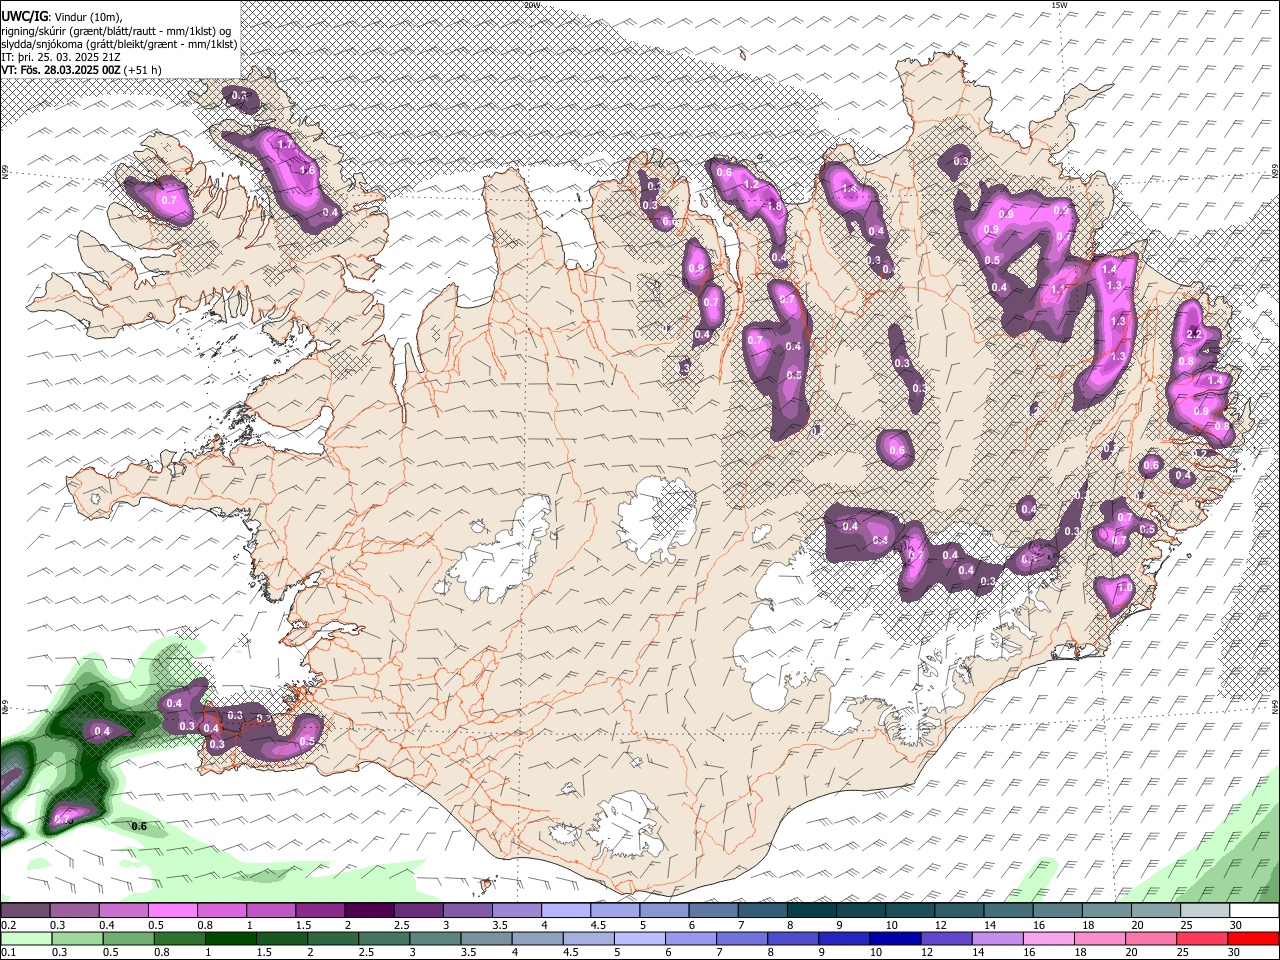Click the 'rigning/skúrir' legend description line
Screen dimensions: 1280x960
(117, 31)
